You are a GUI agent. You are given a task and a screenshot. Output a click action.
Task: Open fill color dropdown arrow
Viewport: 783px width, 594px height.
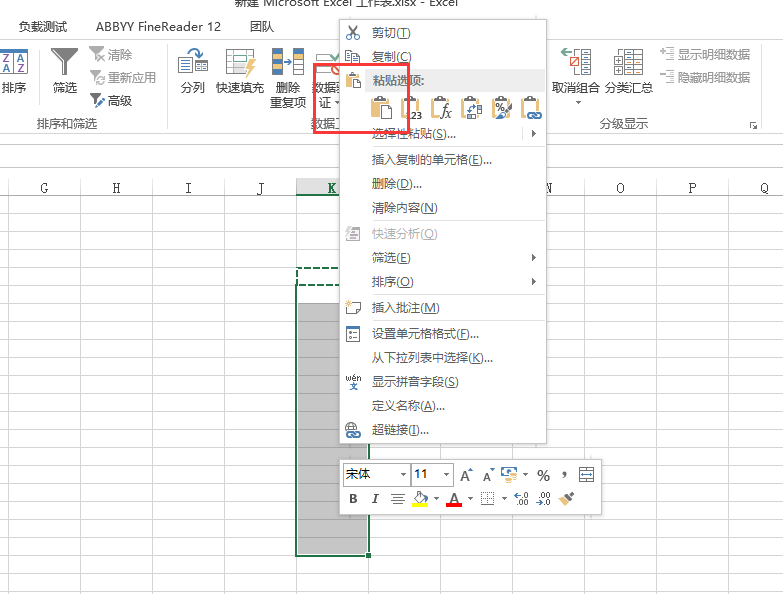point(436,499)
